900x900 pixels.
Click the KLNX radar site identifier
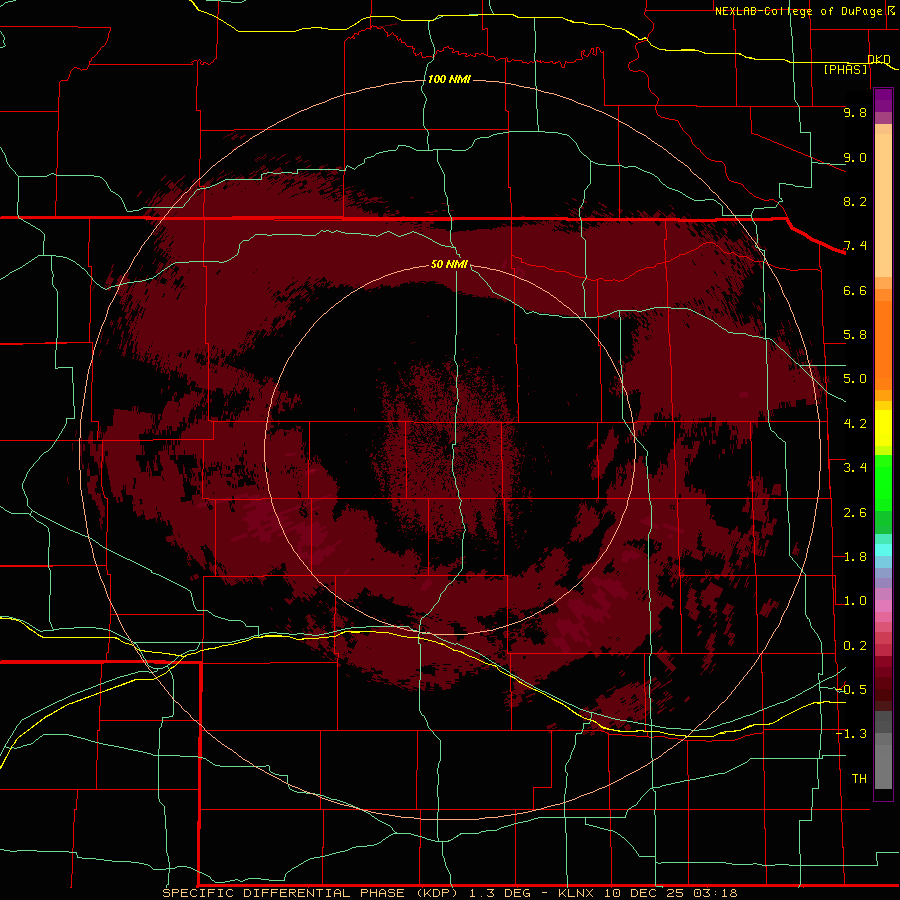click(x=576, y=893)
